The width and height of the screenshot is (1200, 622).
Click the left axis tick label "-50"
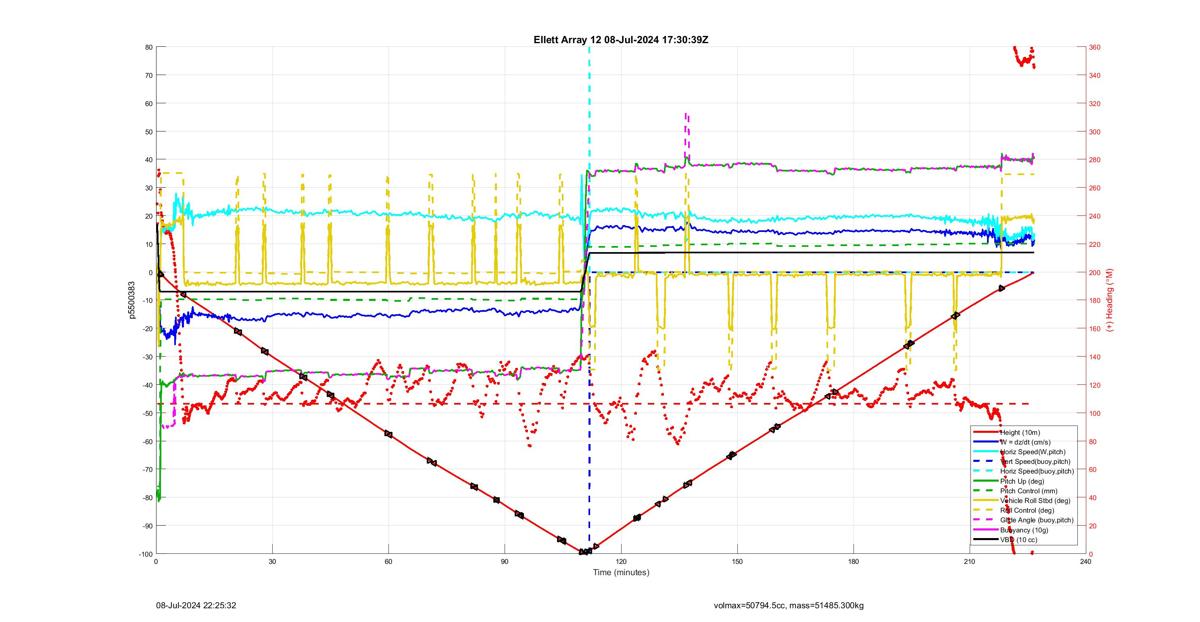tap(146, 413)
